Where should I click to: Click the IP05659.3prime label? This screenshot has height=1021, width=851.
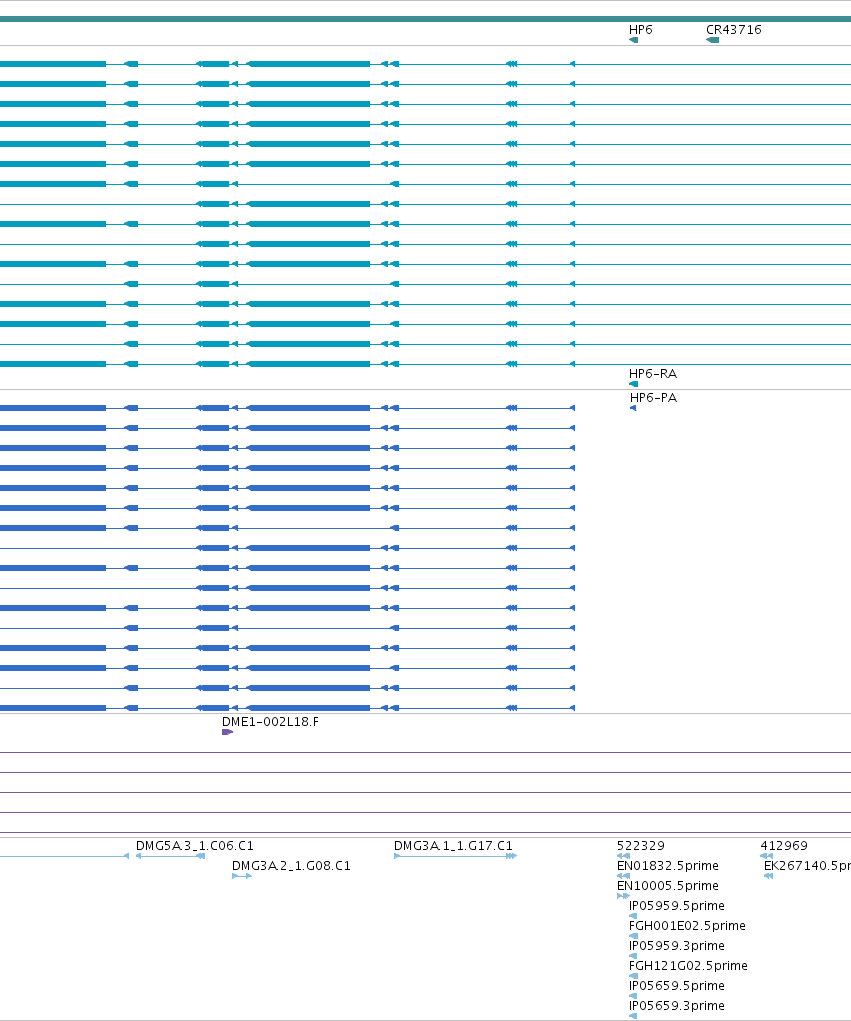coord(677,1006)
